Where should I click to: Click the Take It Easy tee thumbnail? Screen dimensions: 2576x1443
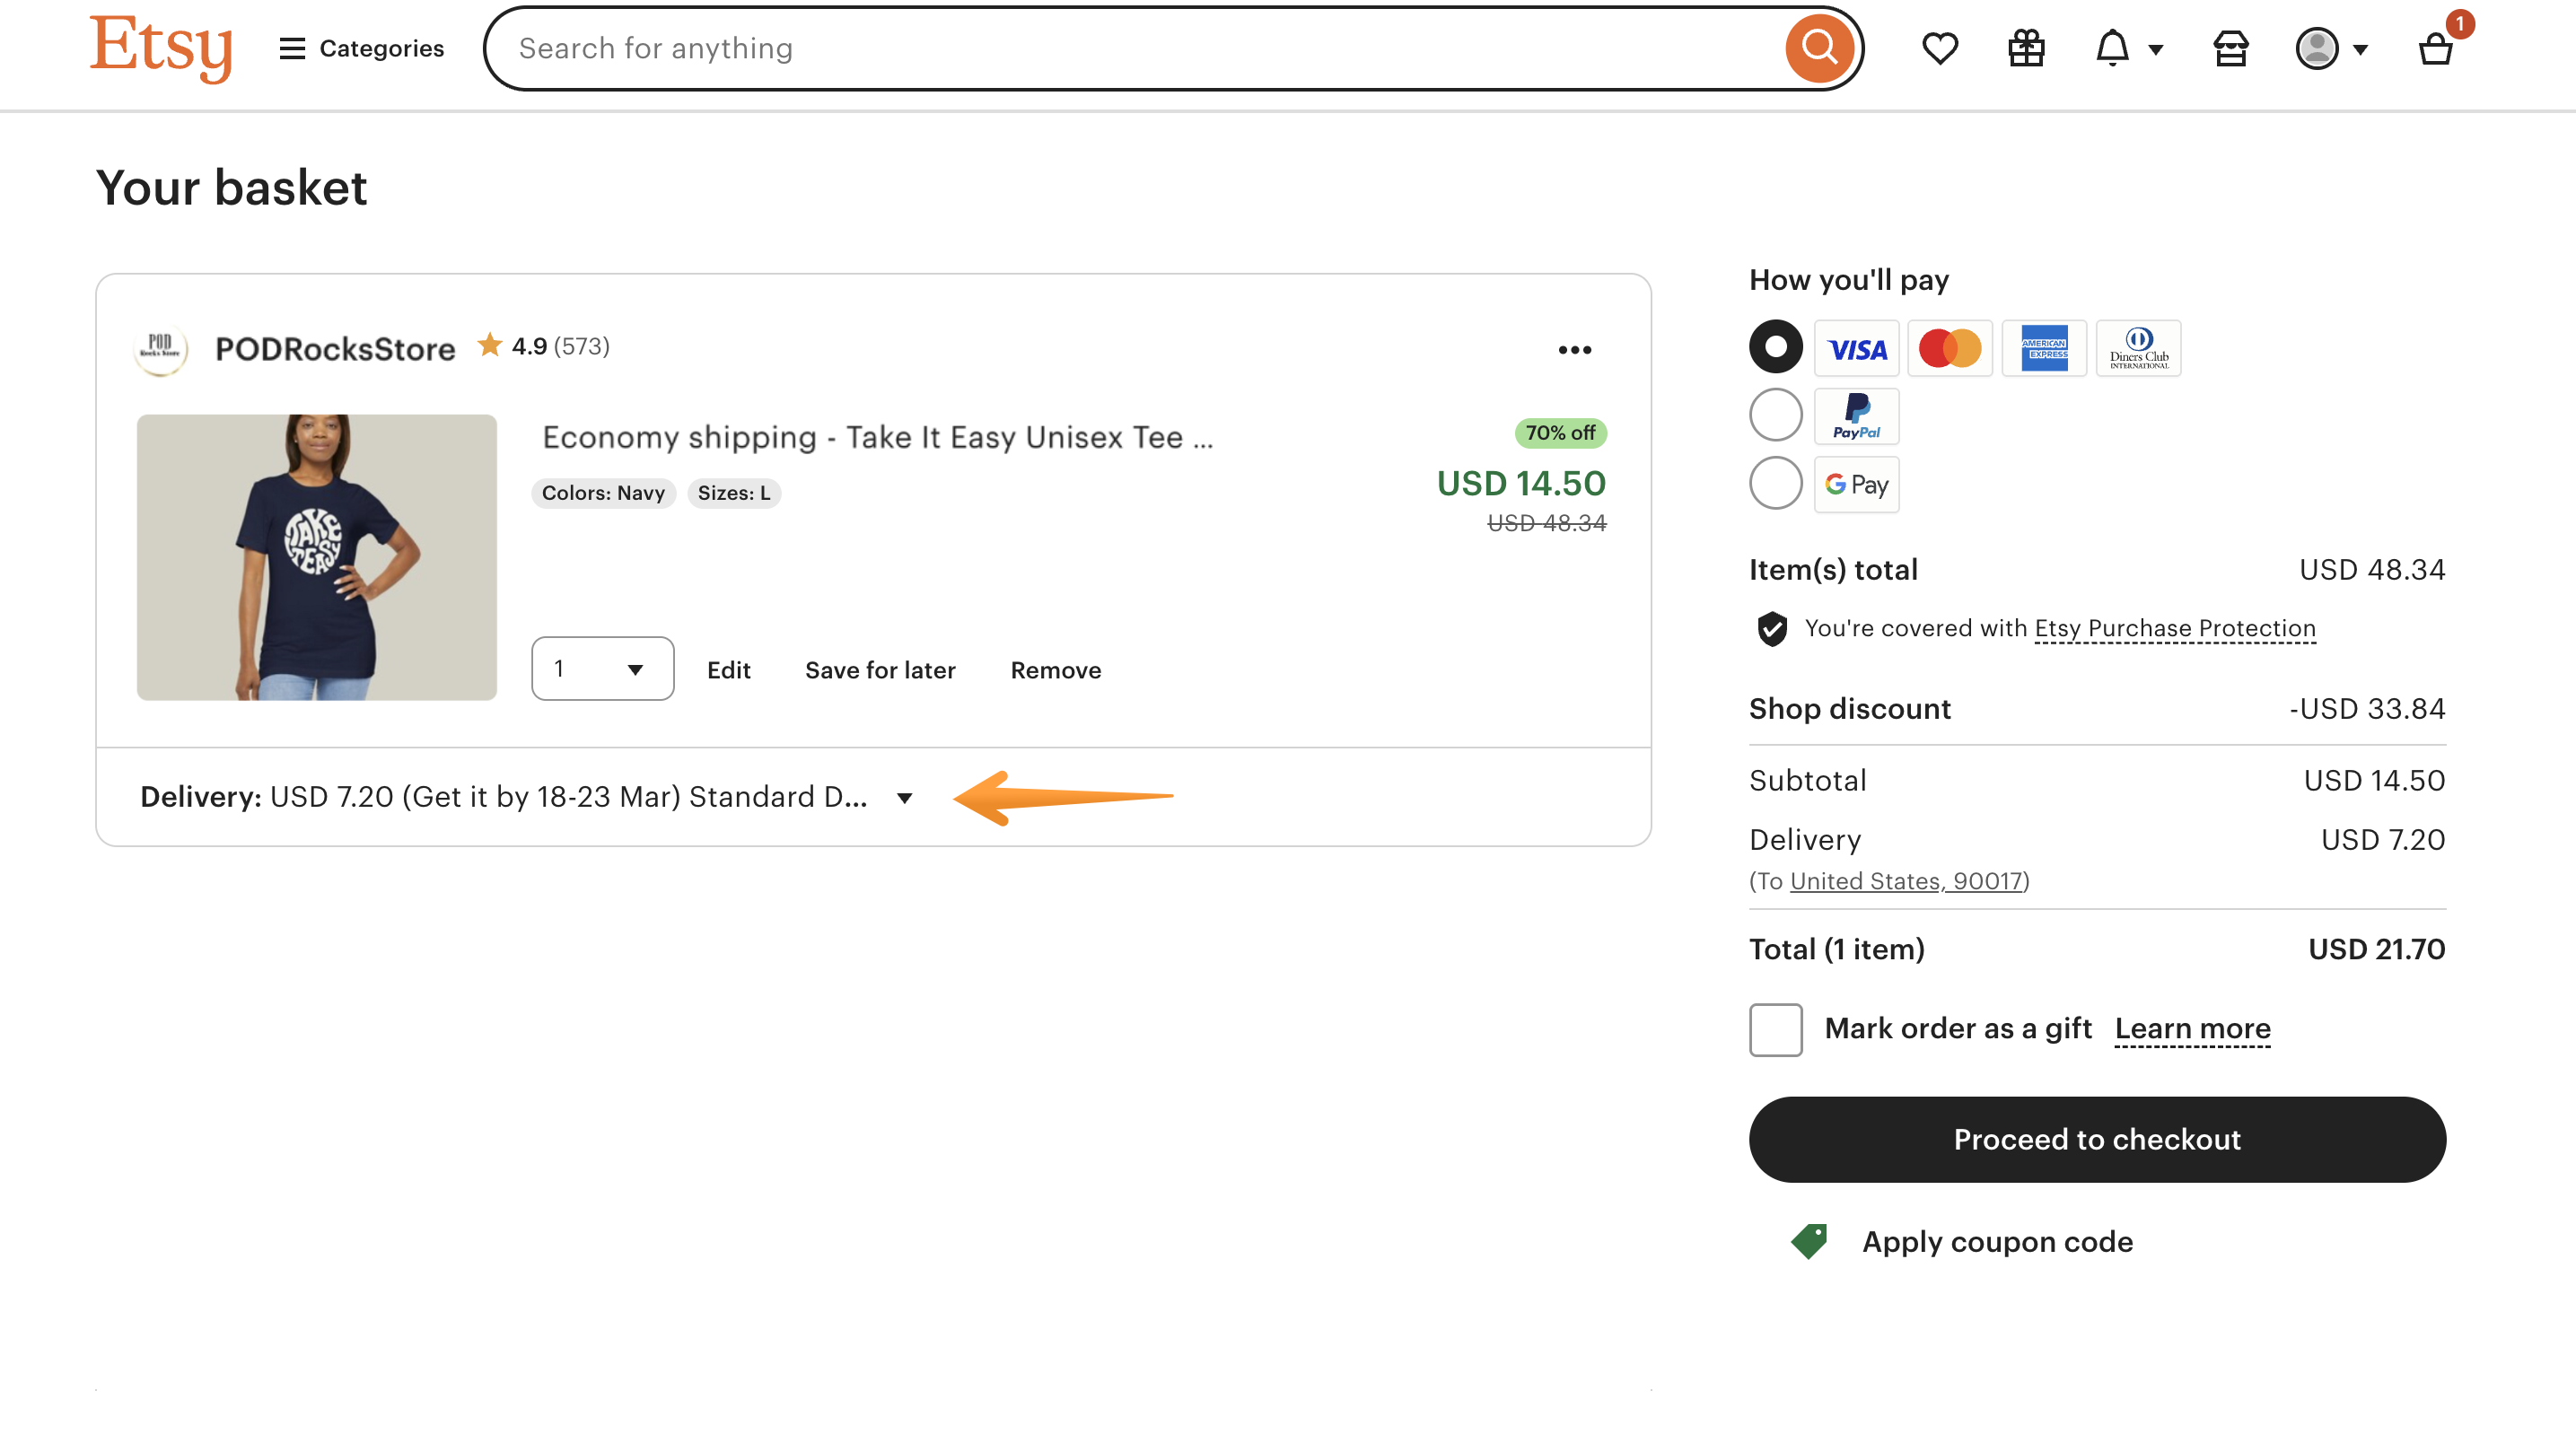point(316,557)
